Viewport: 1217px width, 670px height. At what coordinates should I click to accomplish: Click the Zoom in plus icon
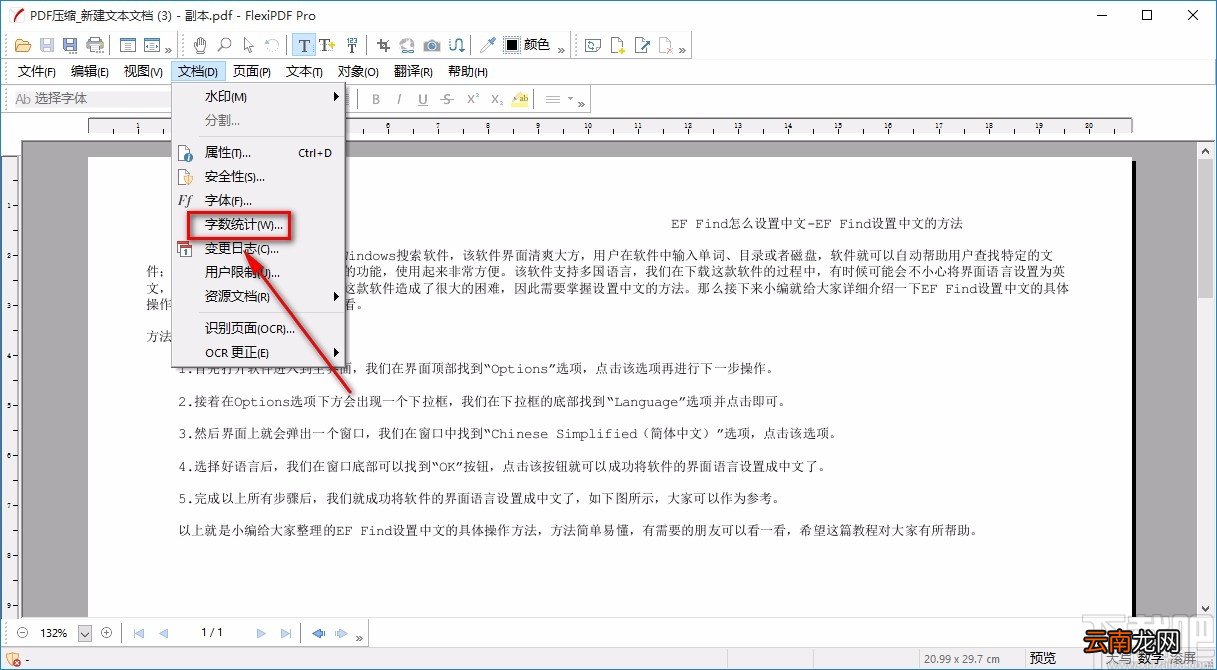[106, 633]
